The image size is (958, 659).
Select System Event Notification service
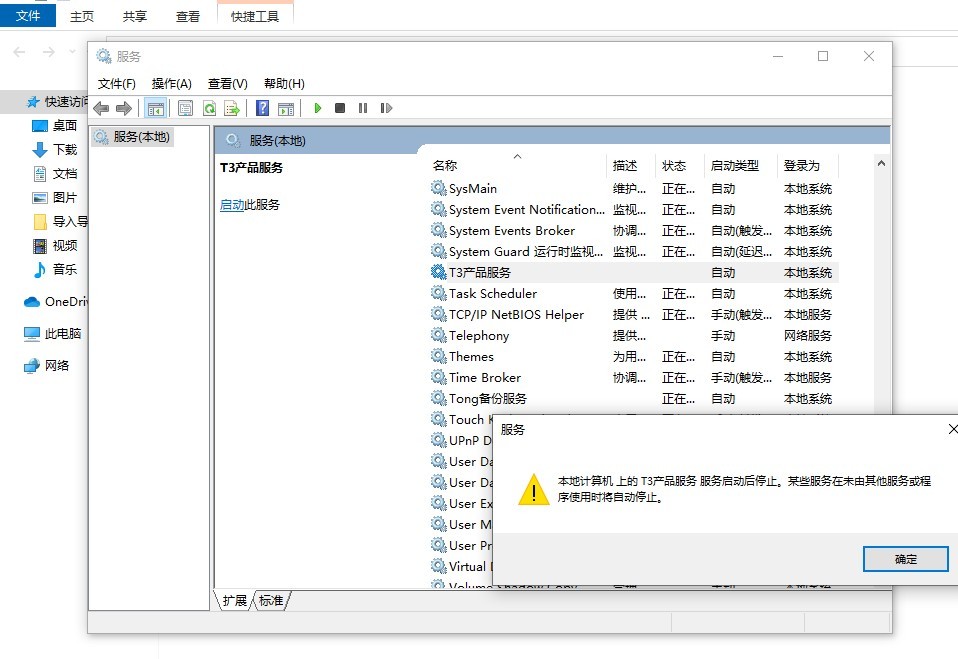point(633,209)
